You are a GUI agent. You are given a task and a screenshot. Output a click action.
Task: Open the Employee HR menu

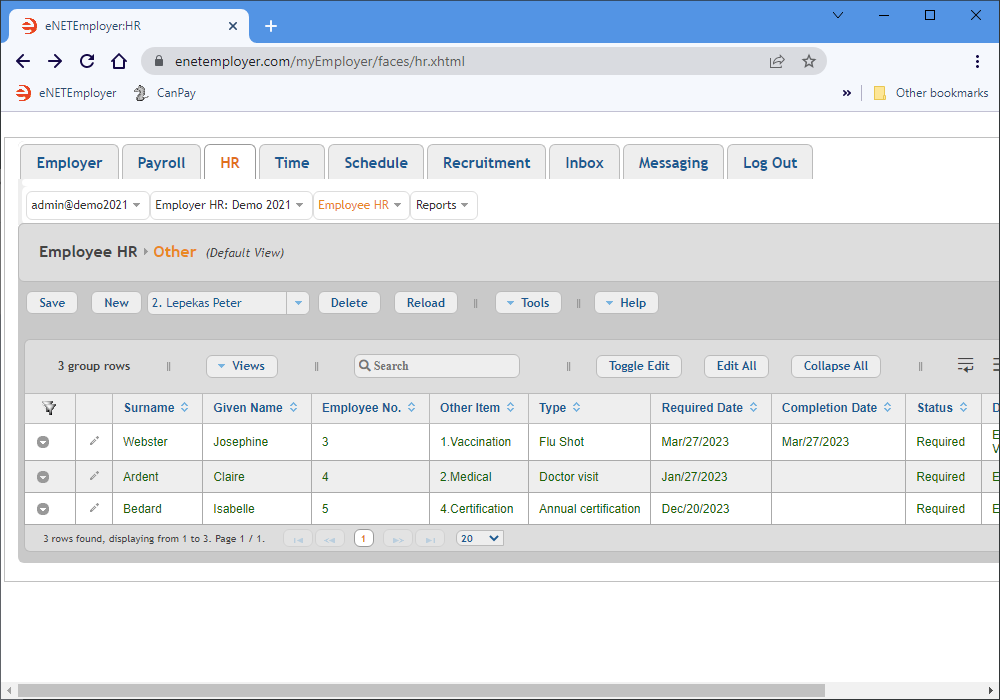click(x=360, y=205)
